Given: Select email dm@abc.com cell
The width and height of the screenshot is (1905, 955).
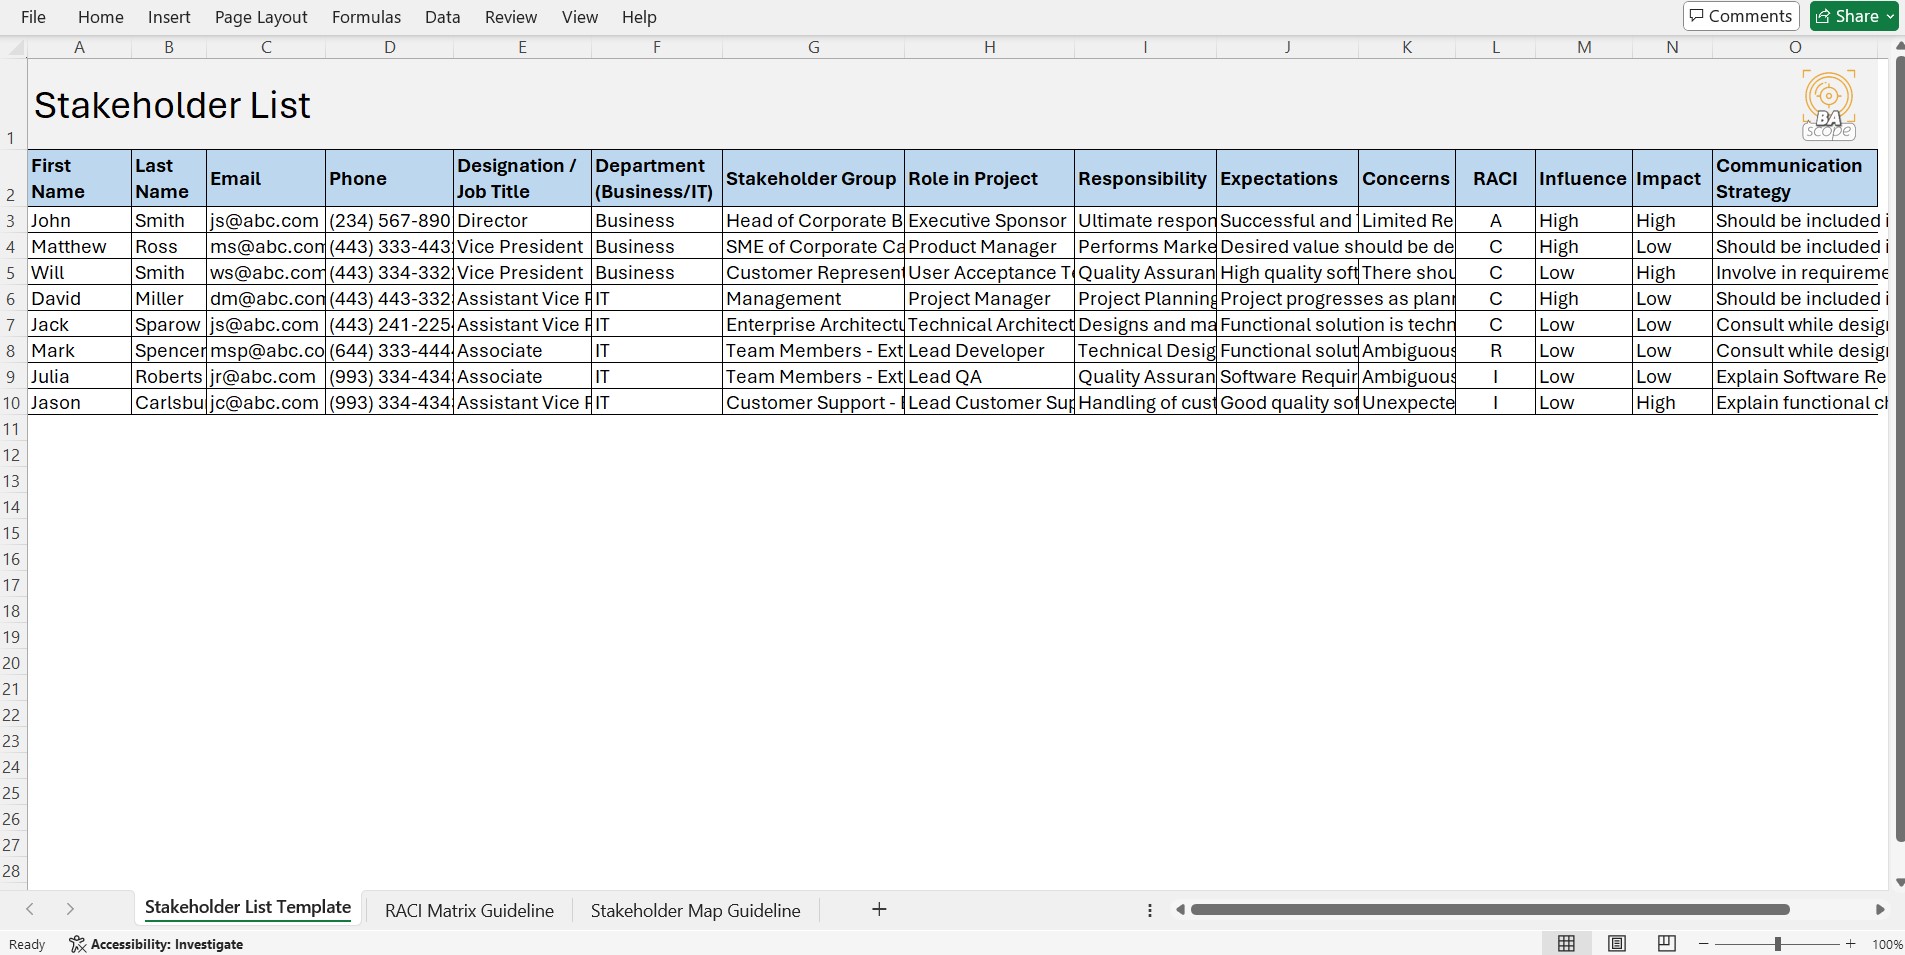Looking at the screenshot, I should pyautogui.click(x=265, y=298).
